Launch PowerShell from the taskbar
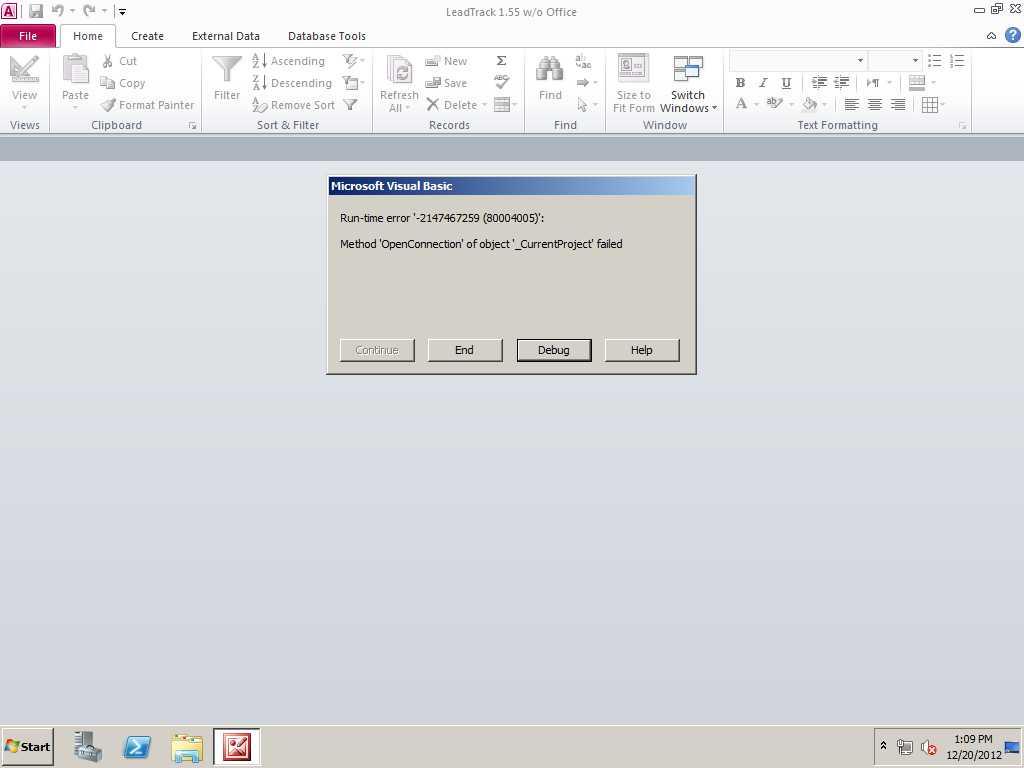This screenshot has width=1024, height=768. (x=137, y=746)
